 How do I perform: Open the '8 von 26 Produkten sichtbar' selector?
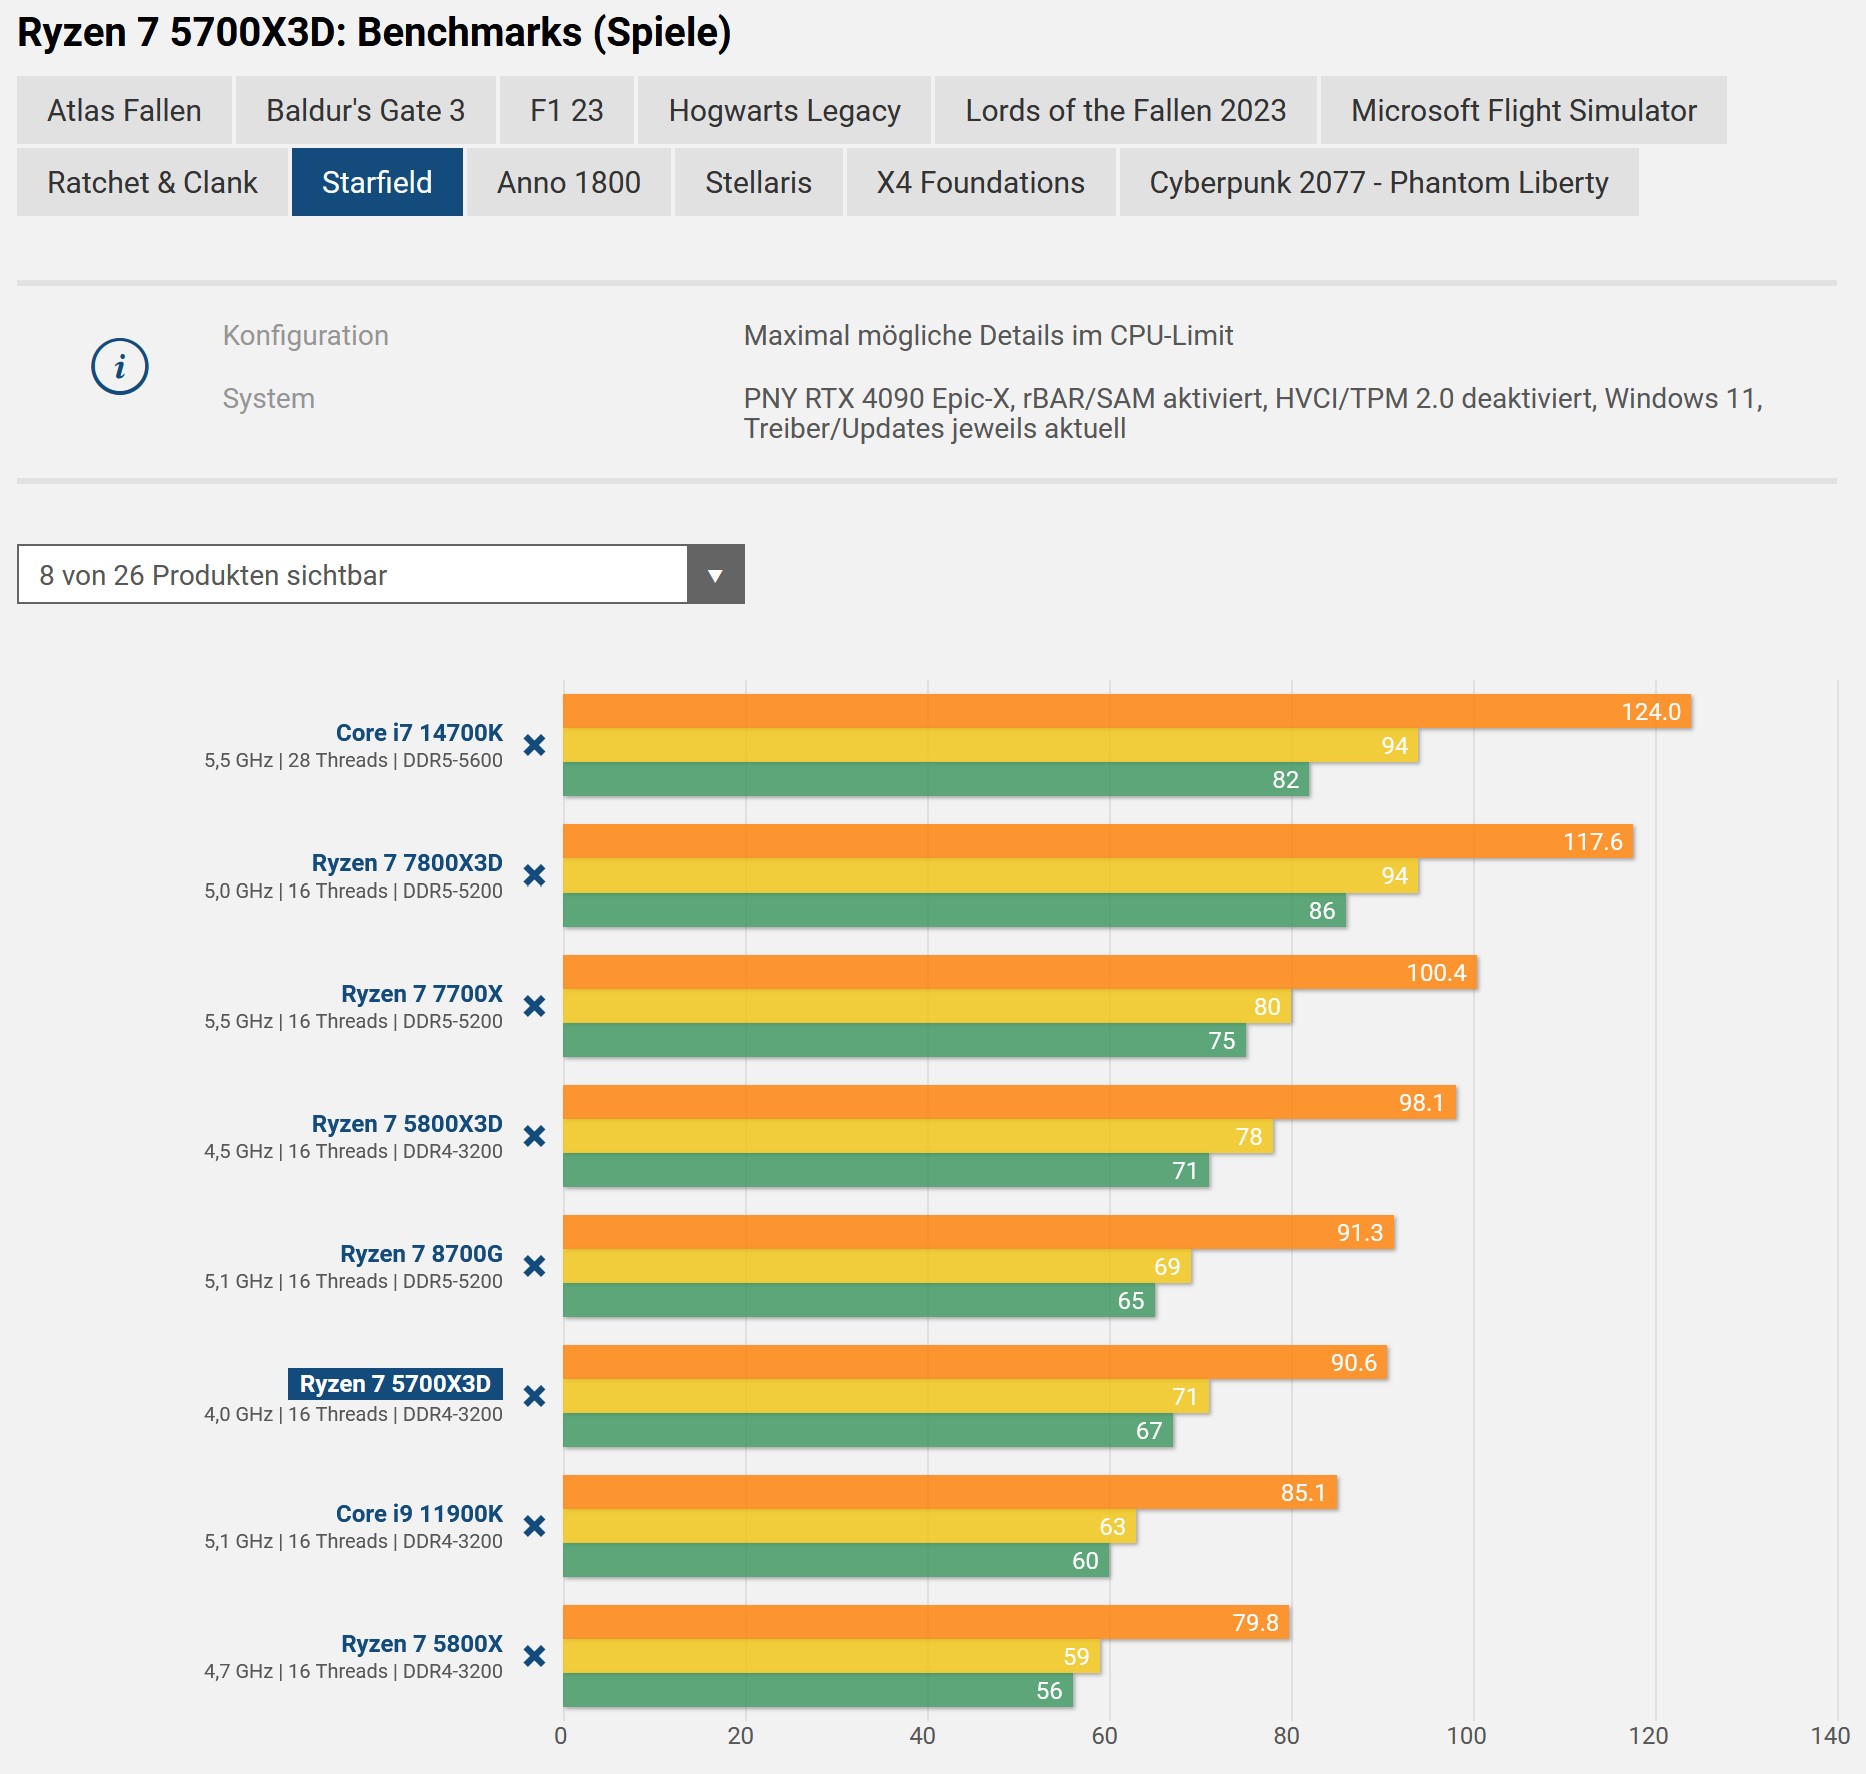pyautogui.click(x=381, y=574)
